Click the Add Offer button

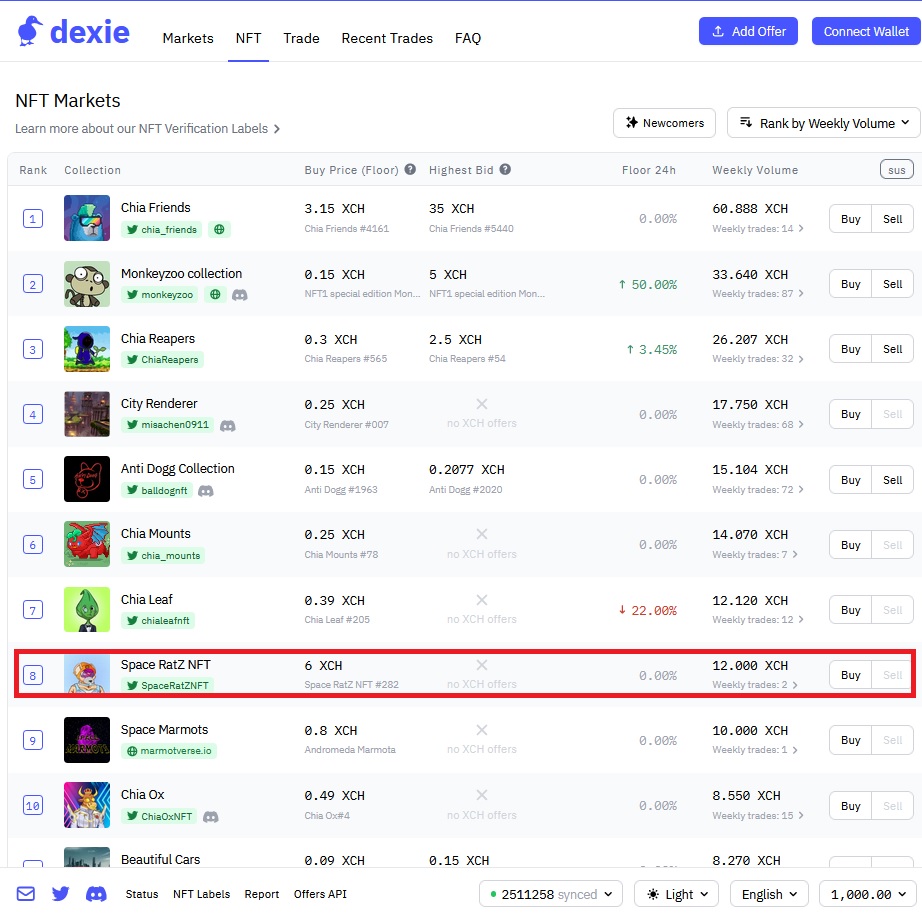tap(748, 31)
